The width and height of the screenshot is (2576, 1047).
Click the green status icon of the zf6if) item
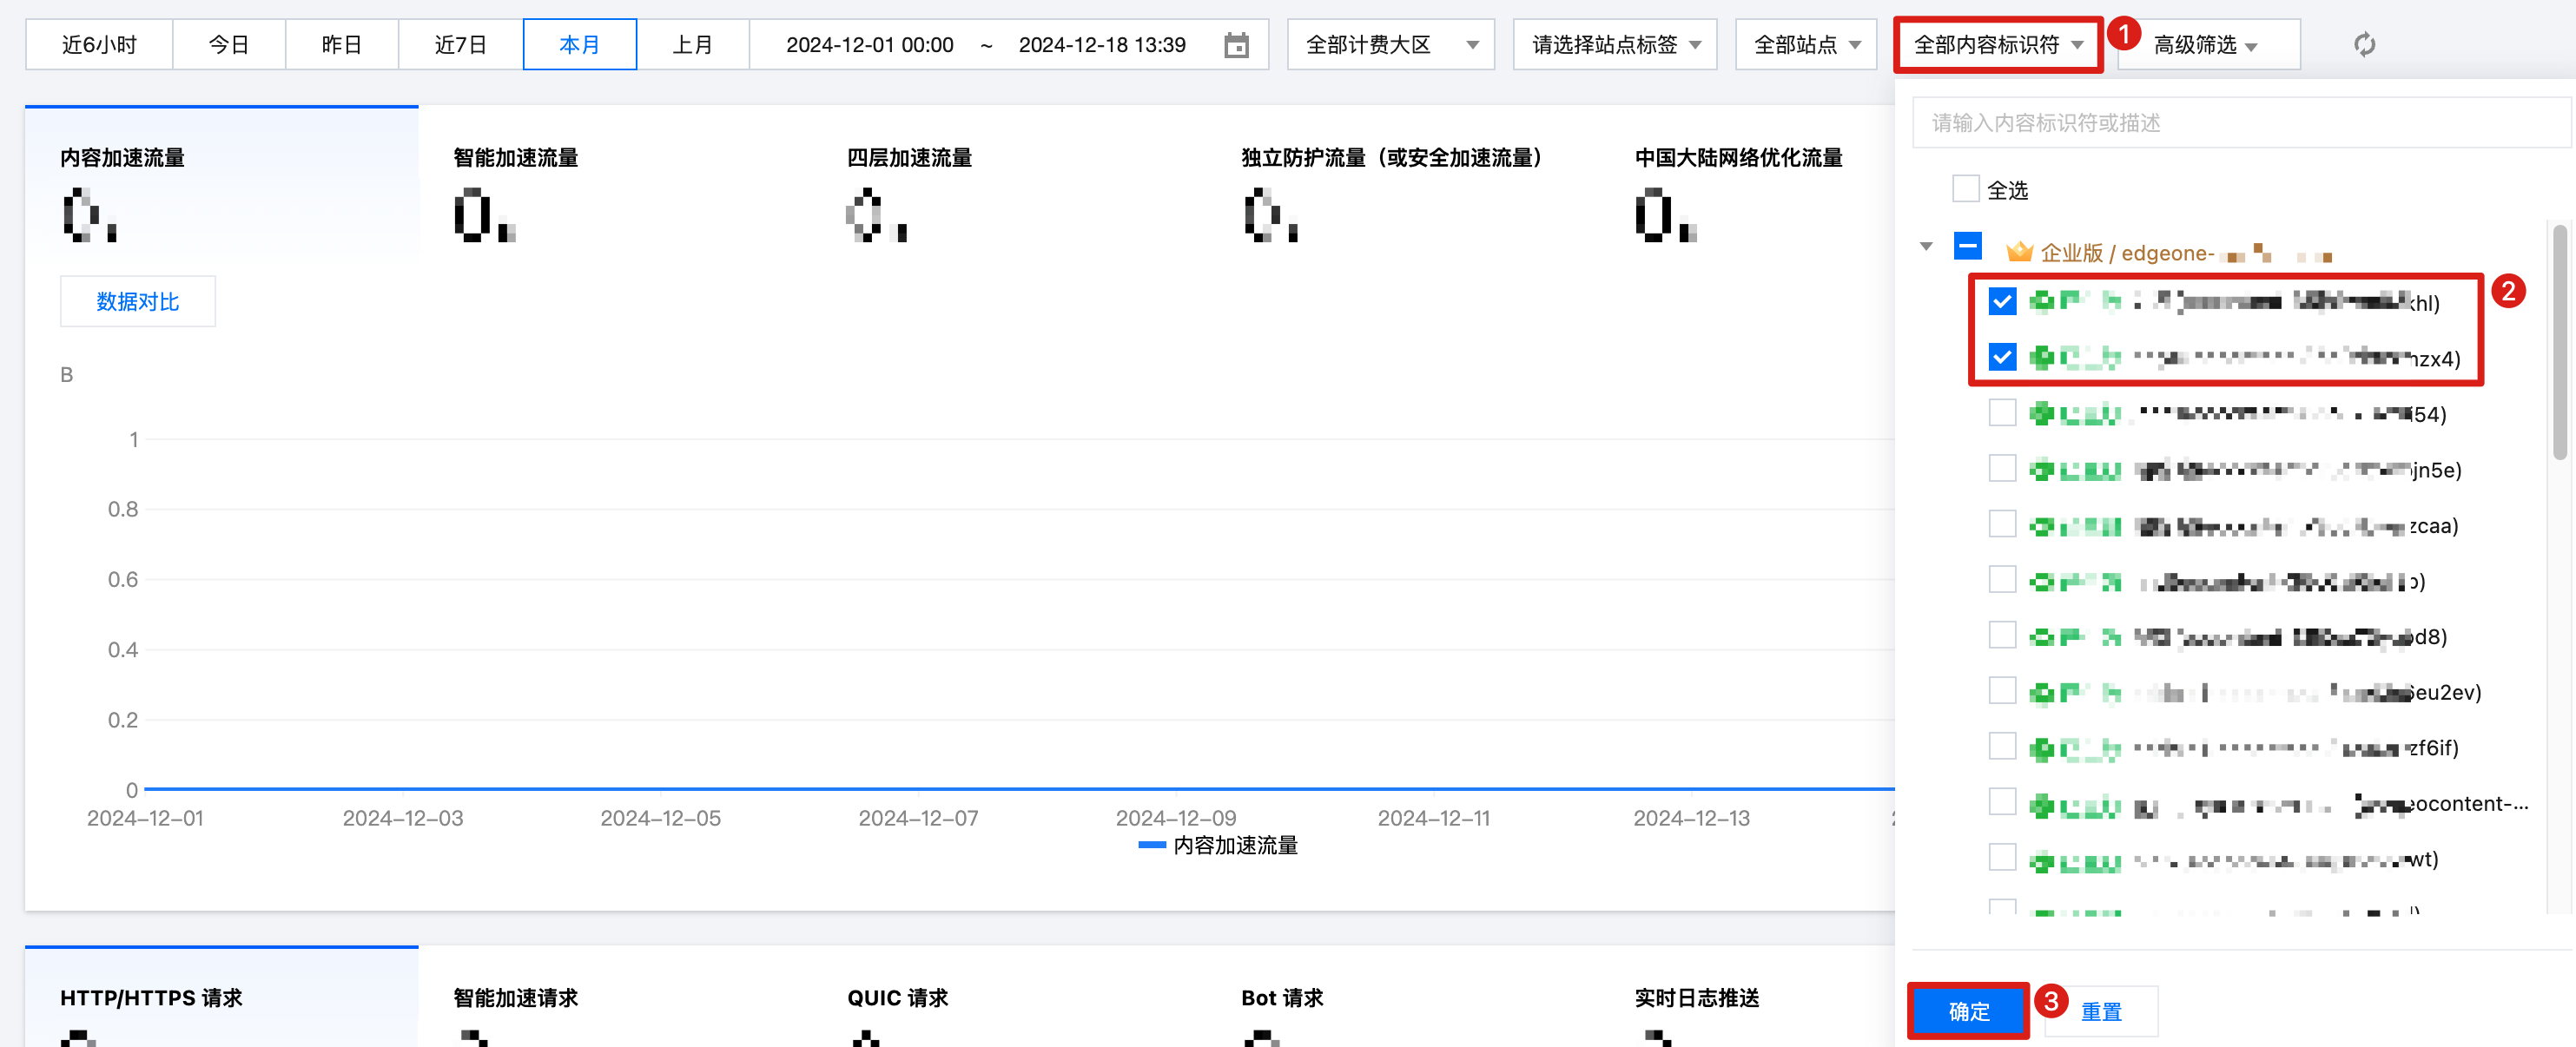click(x=2041, y=748)
